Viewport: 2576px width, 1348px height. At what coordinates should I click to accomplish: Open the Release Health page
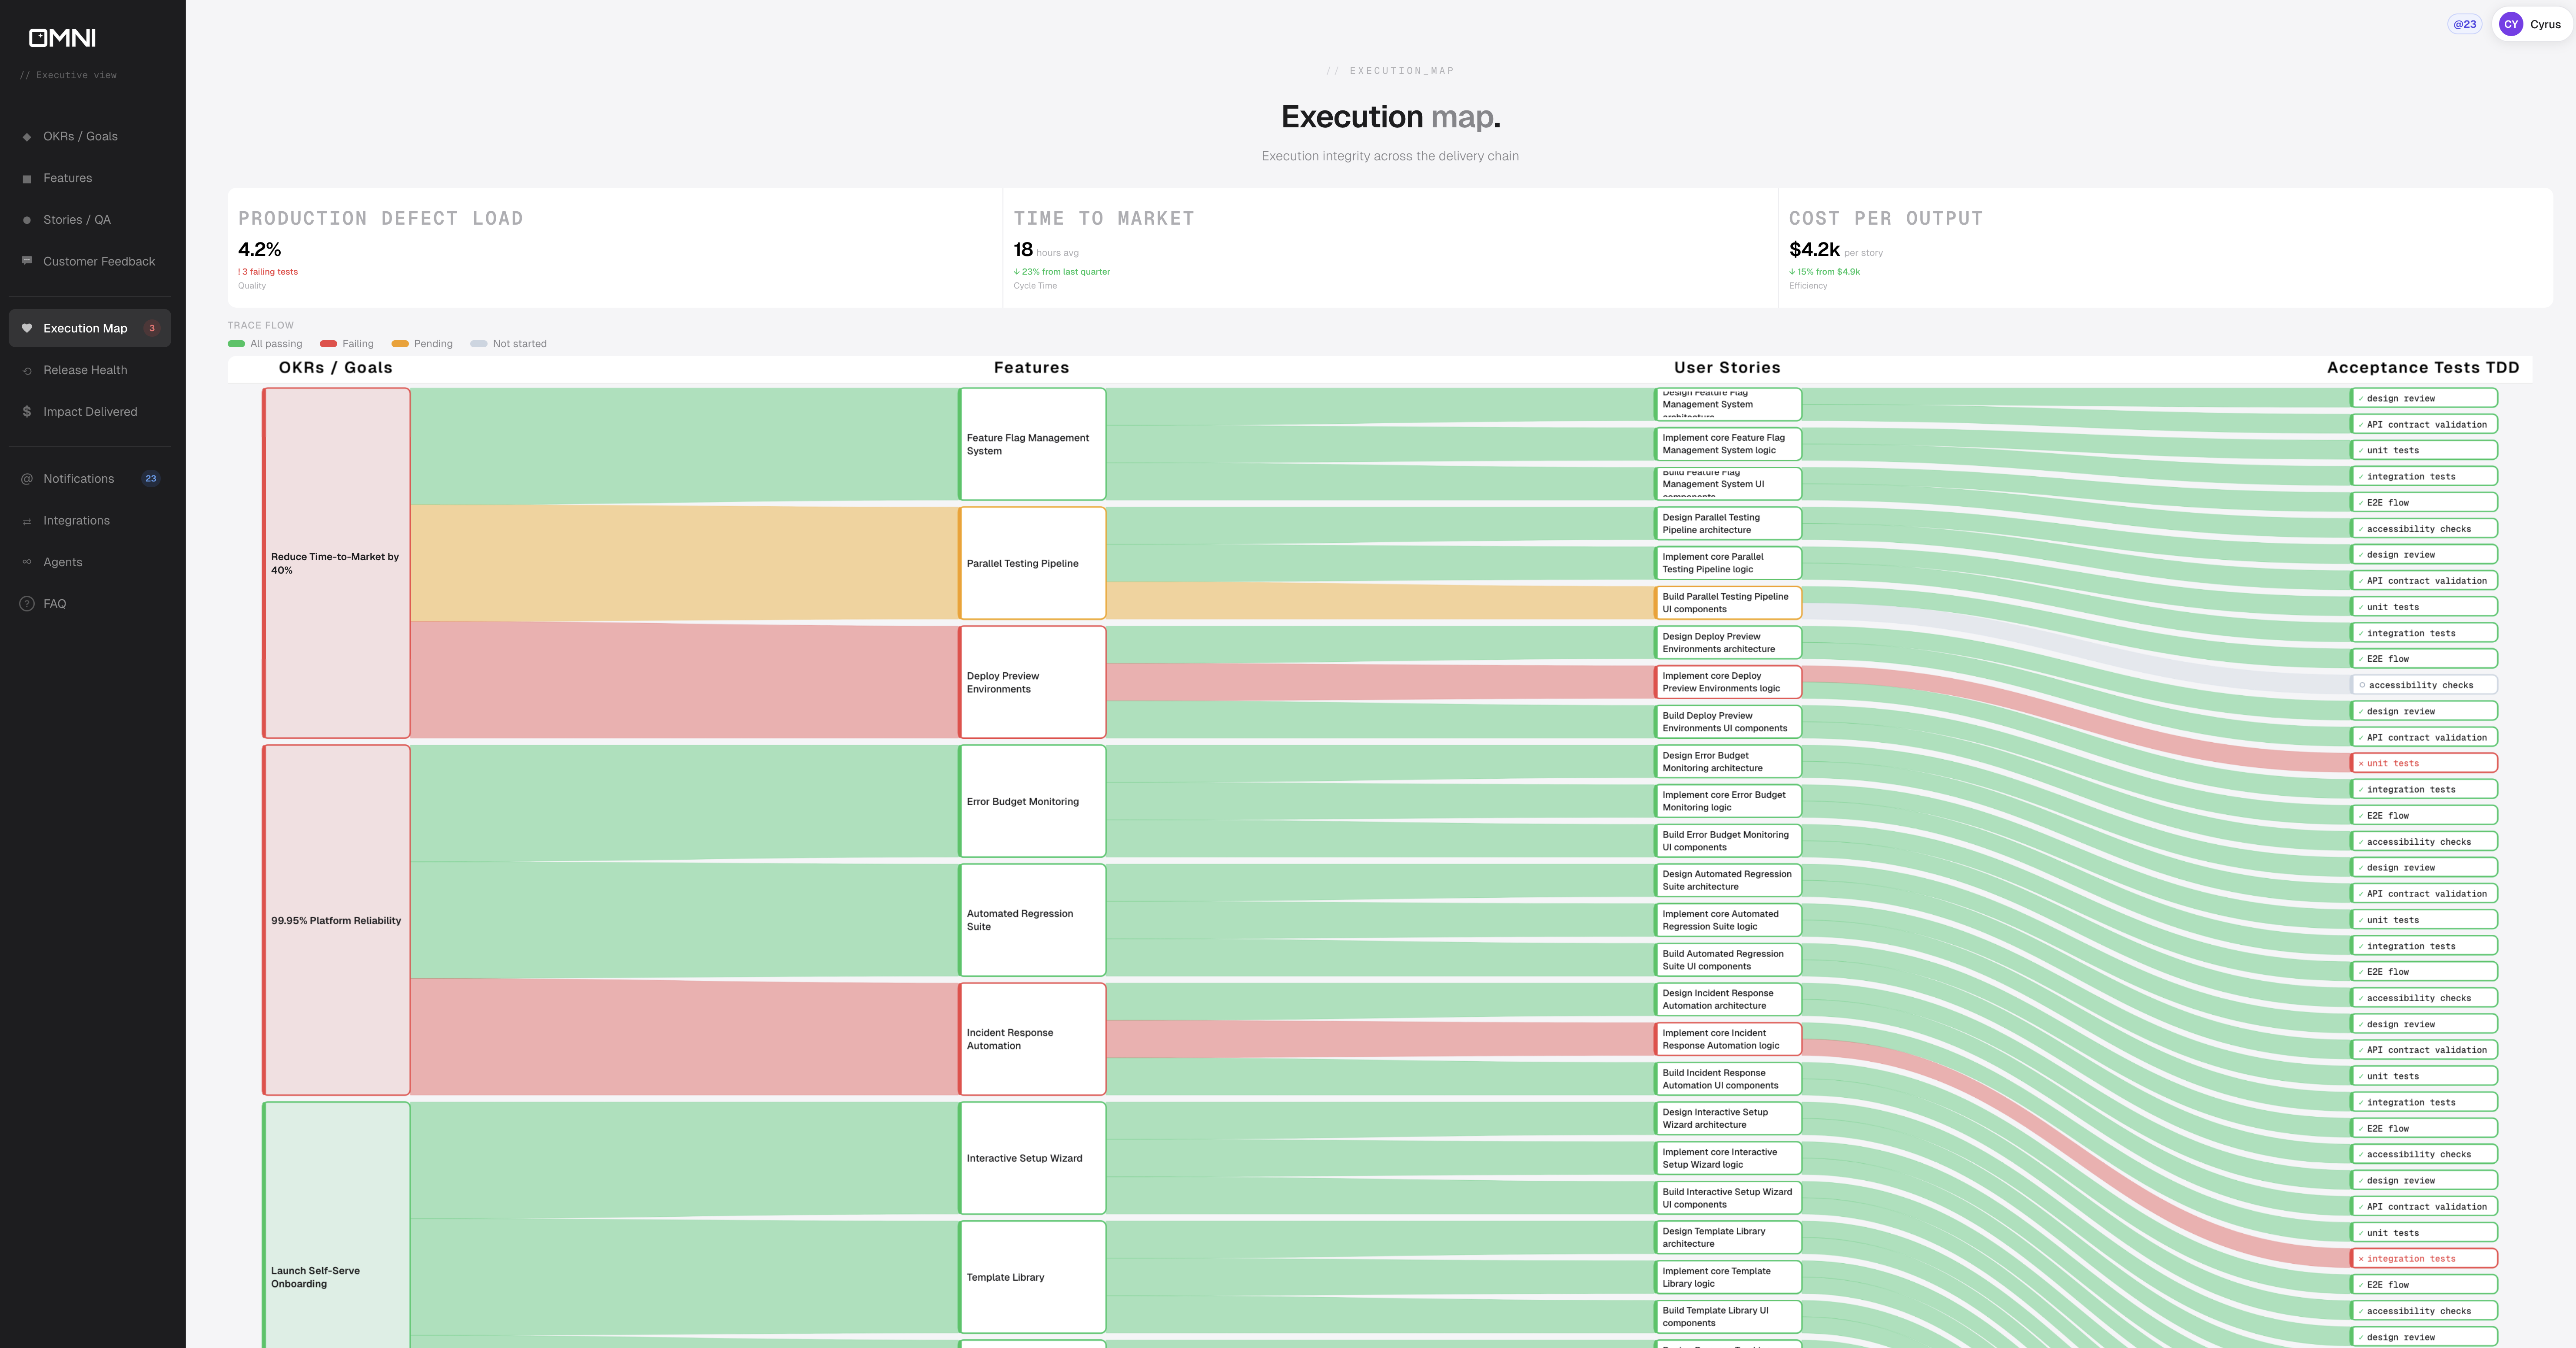(85, 370)
